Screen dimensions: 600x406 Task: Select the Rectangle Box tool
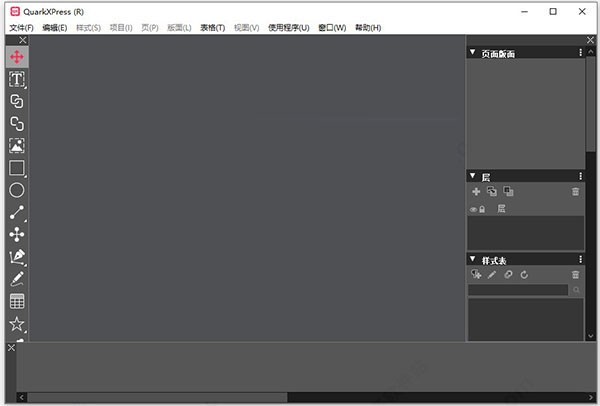(x=17, y=168)
